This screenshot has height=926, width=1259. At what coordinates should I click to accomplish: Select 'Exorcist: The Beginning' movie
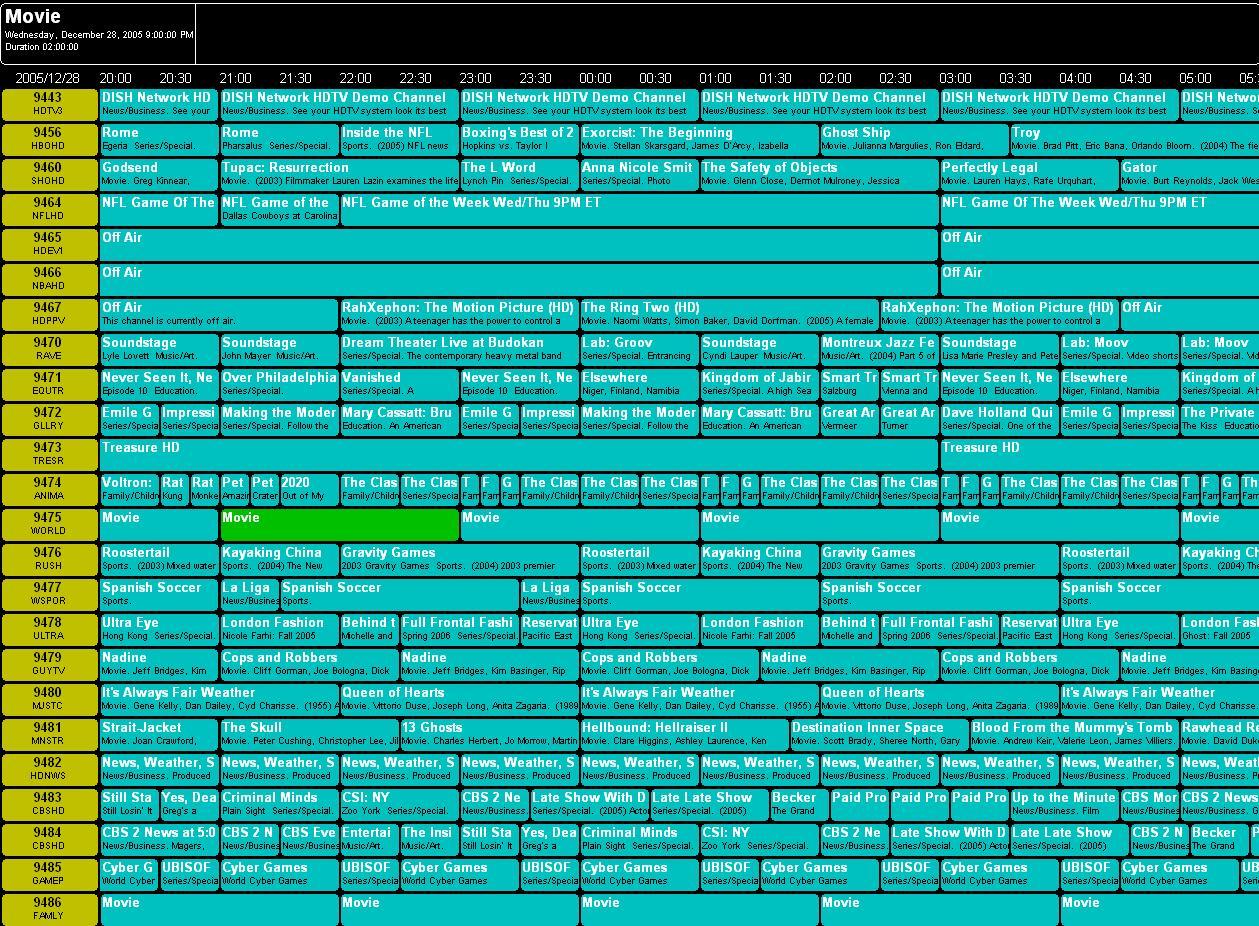tap(700, 140)
